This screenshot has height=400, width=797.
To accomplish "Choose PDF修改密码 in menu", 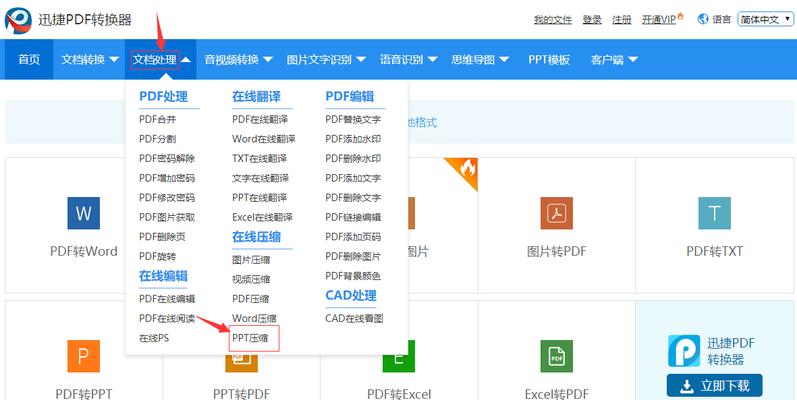I will [167, 198].
